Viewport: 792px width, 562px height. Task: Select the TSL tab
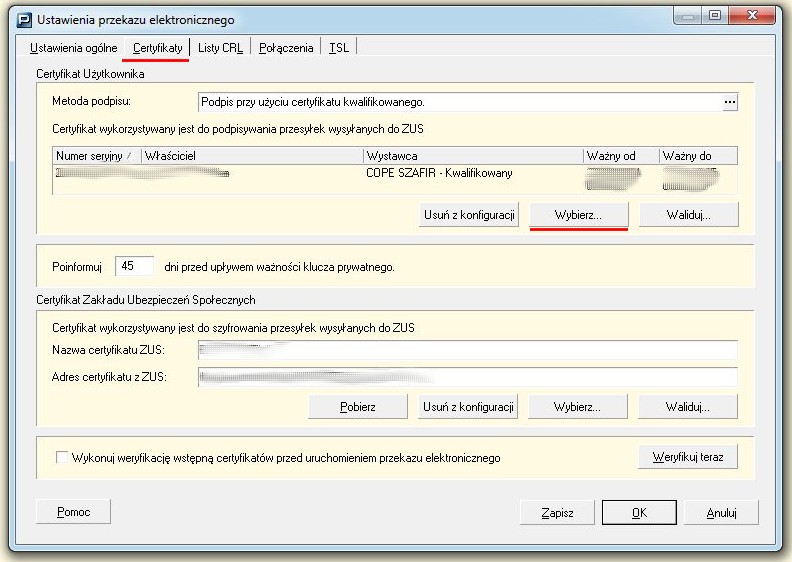pyautogui.click(x=339, y=48)
